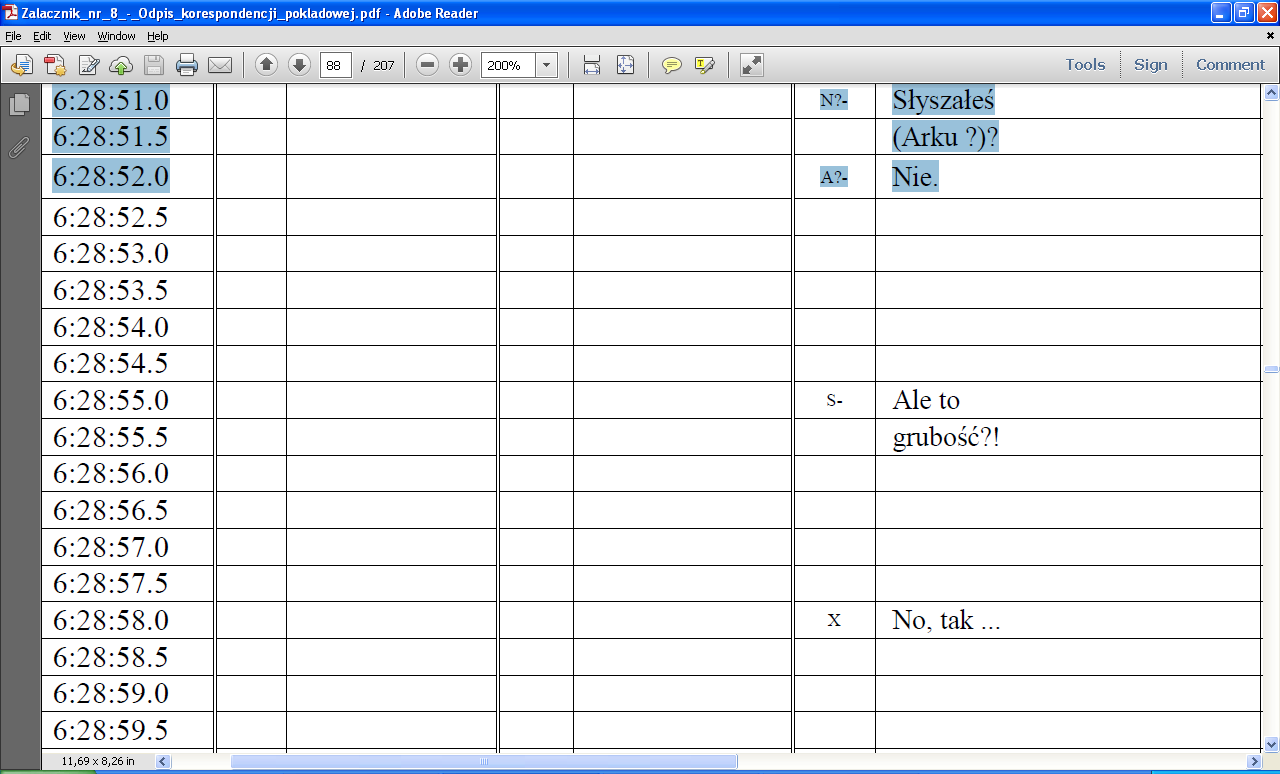Show the Attachments paperclip panel

[x=19, y=148]
